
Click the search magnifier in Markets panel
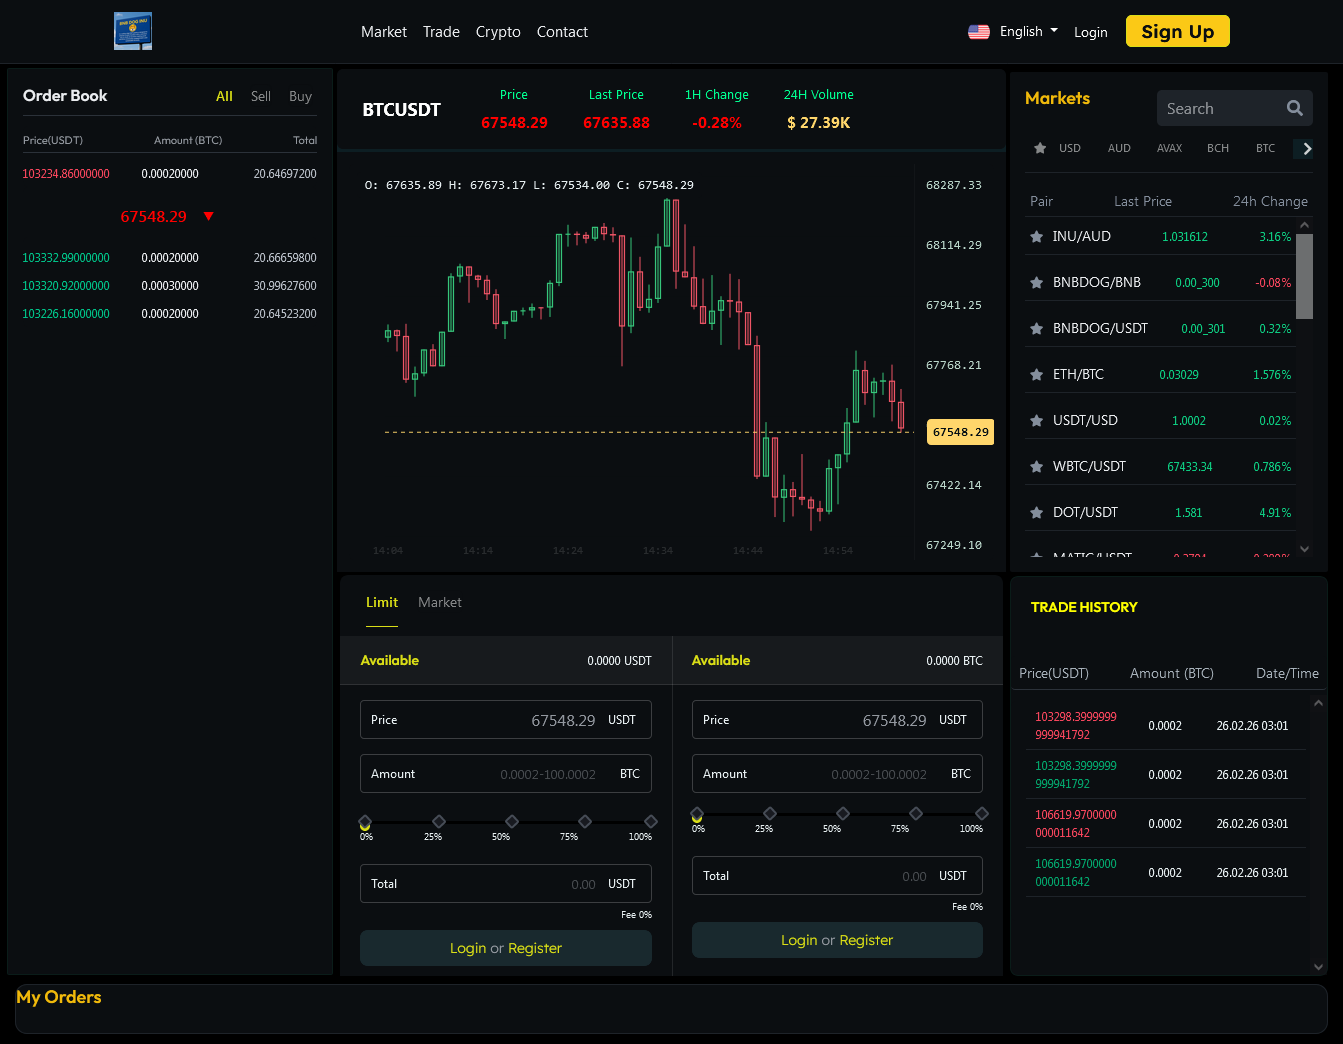click(1294, 108)
